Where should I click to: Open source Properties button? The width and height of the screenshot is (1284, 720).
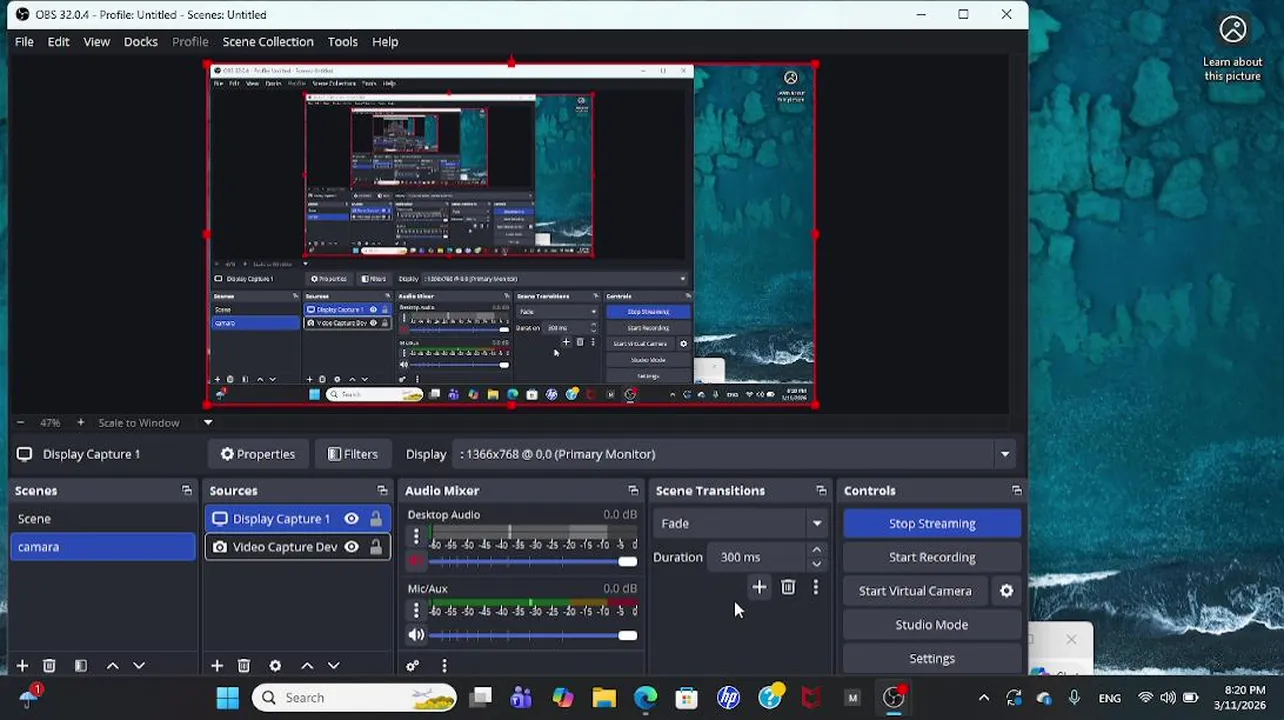[258, 454]
